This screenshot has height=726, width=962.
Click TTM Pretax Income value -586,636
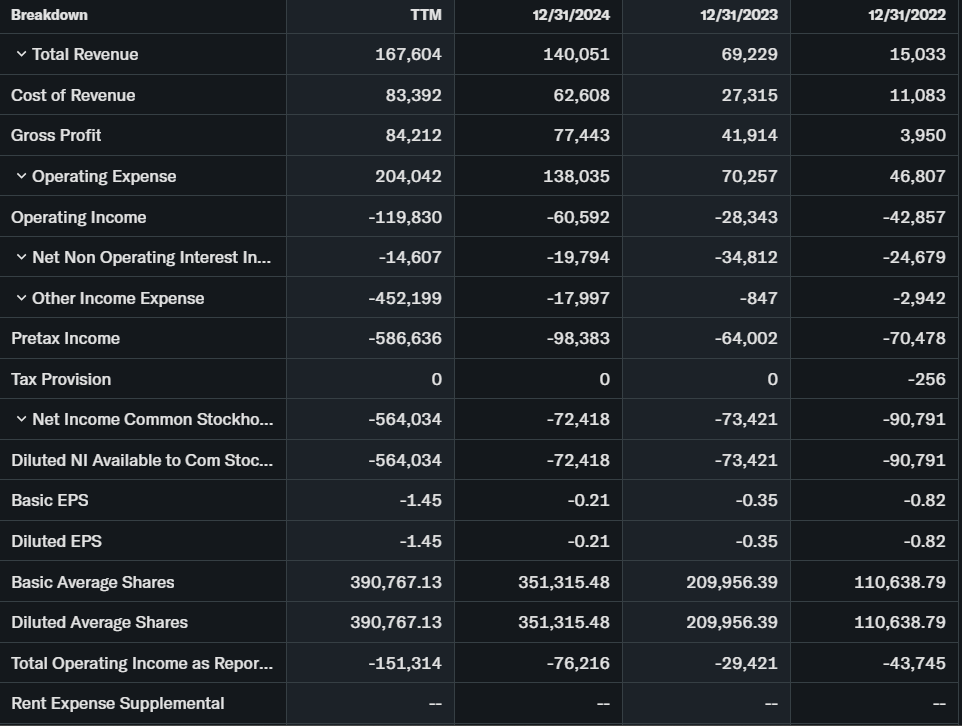pyautogui.click(x=404, y=338)
